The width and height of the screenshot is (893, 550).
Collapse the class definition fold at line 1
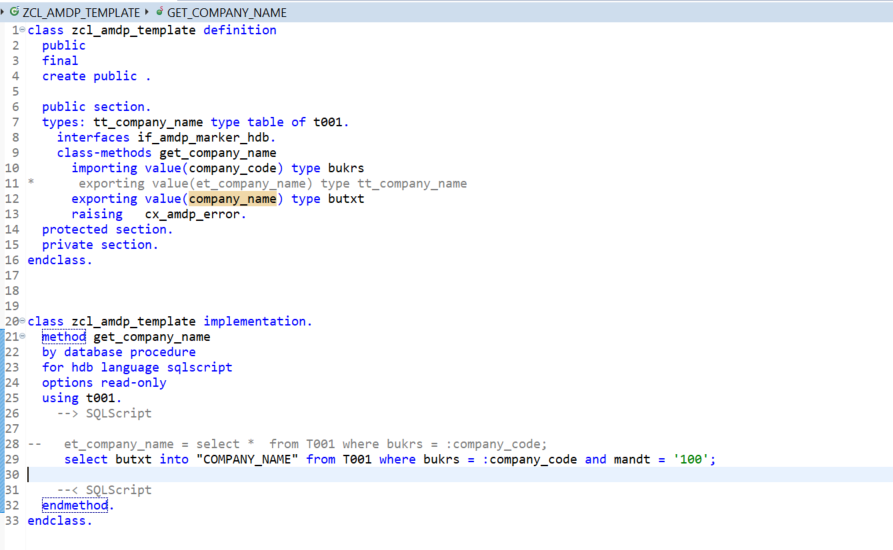pyautogui.click(x=22, y=30)
